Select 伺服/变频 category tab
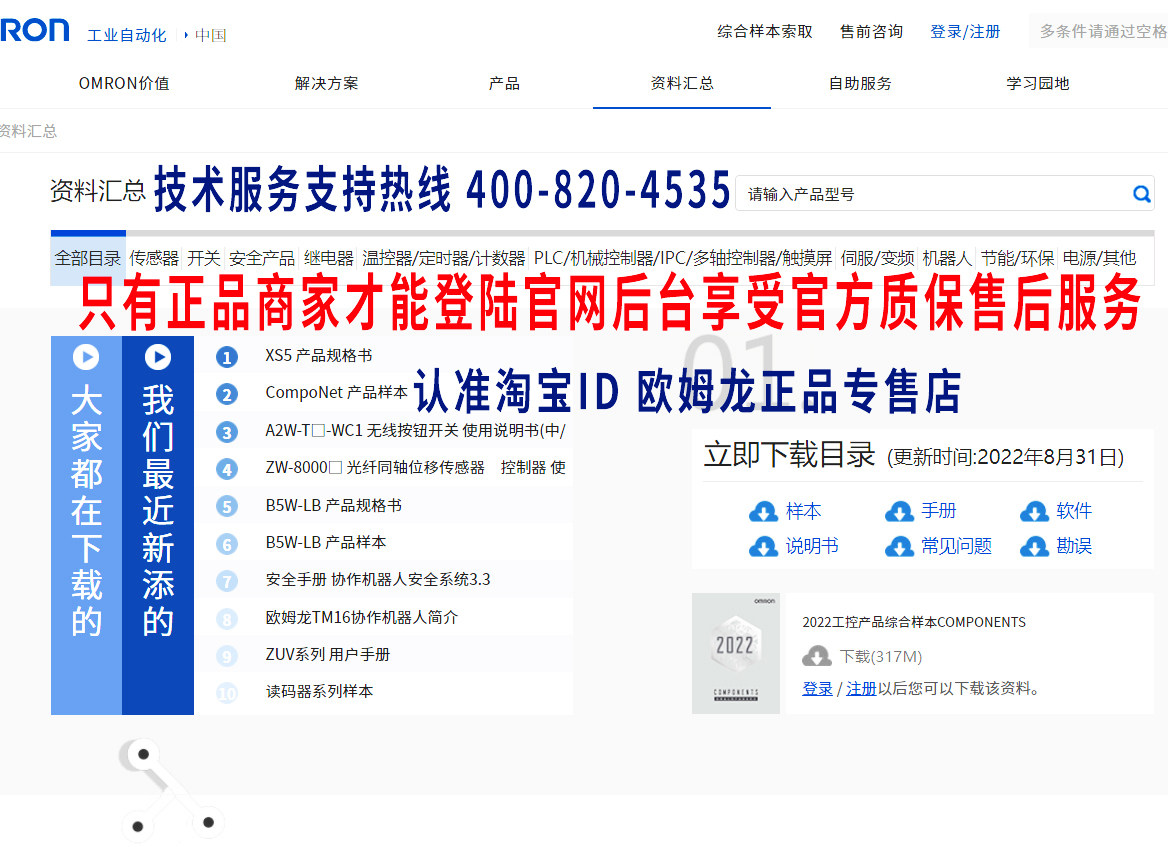 pos(877,258)
